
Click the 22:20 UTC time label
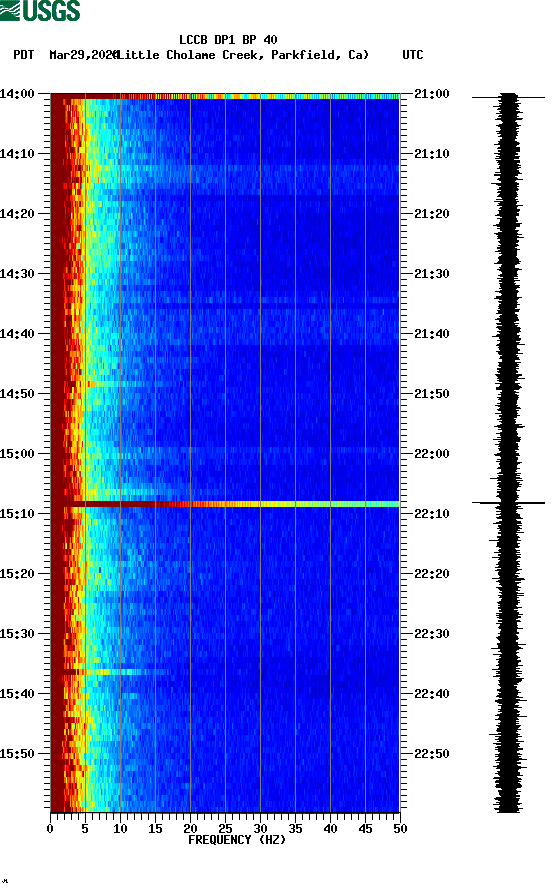pyautogui.click(x=432, y=574)
